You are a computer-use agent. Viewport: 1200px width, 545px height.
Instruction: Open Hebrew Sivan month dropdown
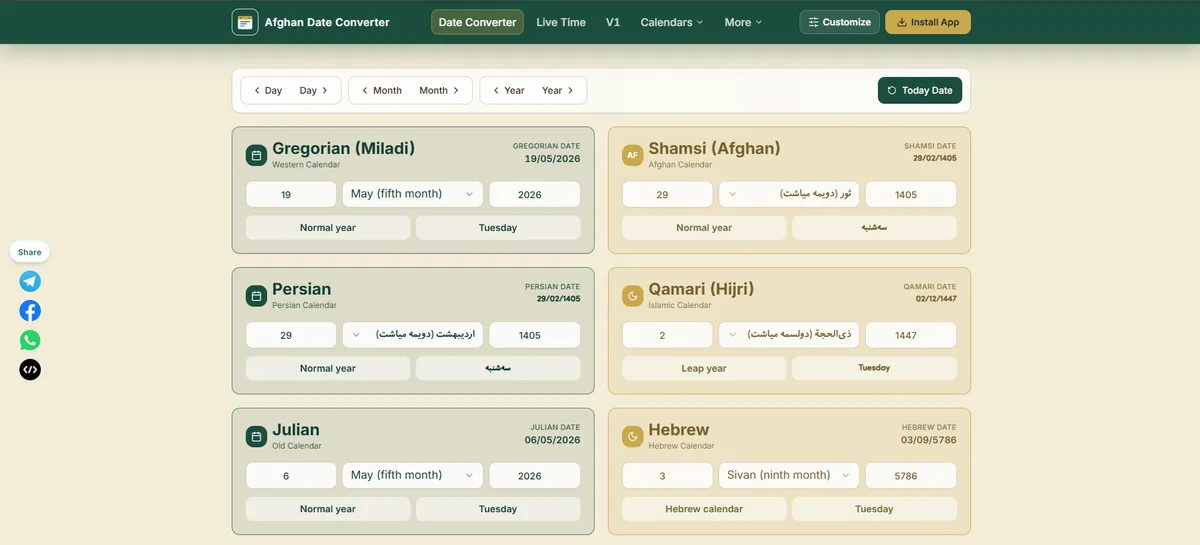[x=789, y=475]
